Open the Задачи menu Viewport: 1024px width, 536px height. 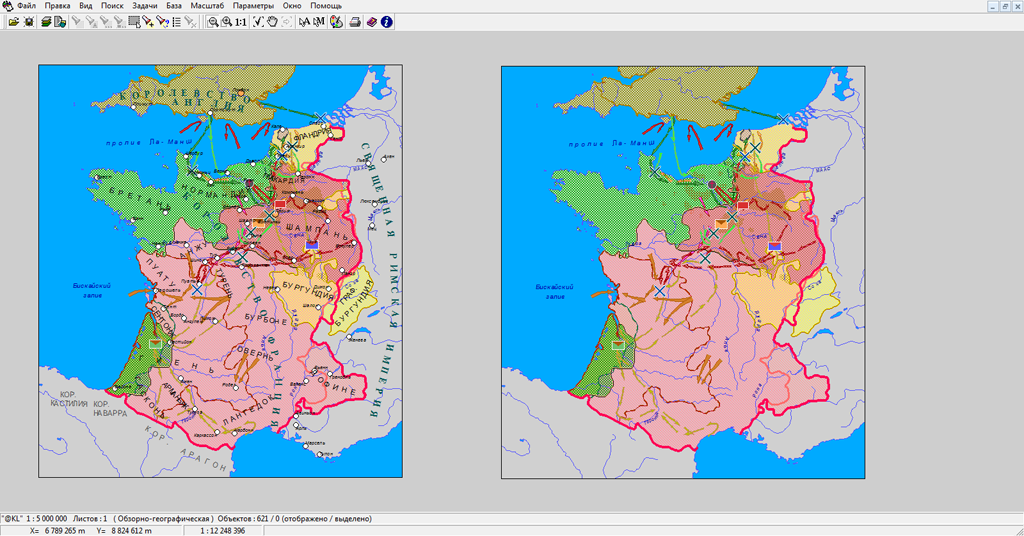tap(145, 5)
